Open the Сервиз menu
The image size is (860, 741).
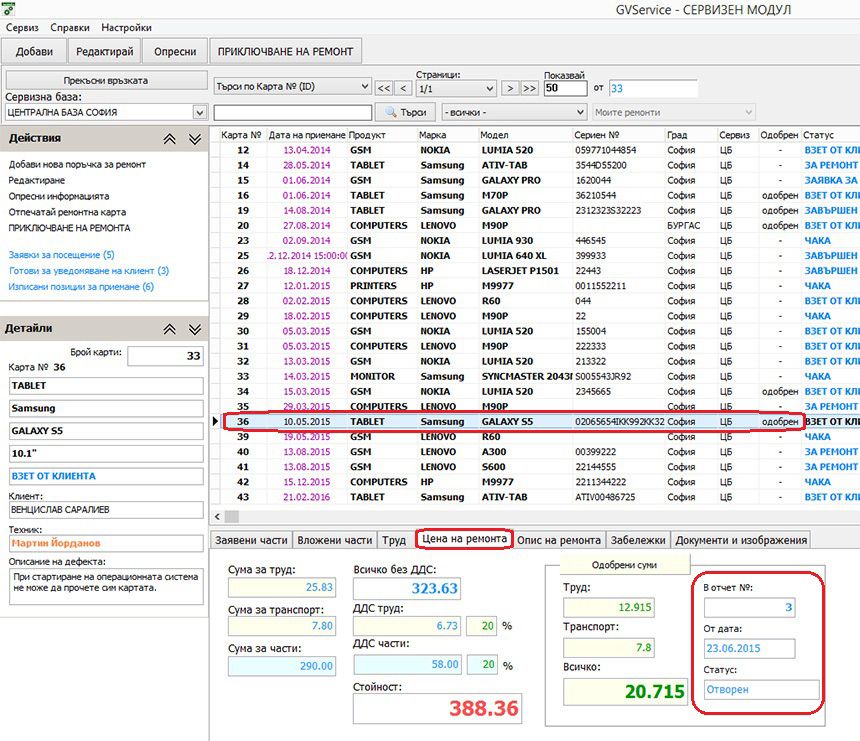22,27
